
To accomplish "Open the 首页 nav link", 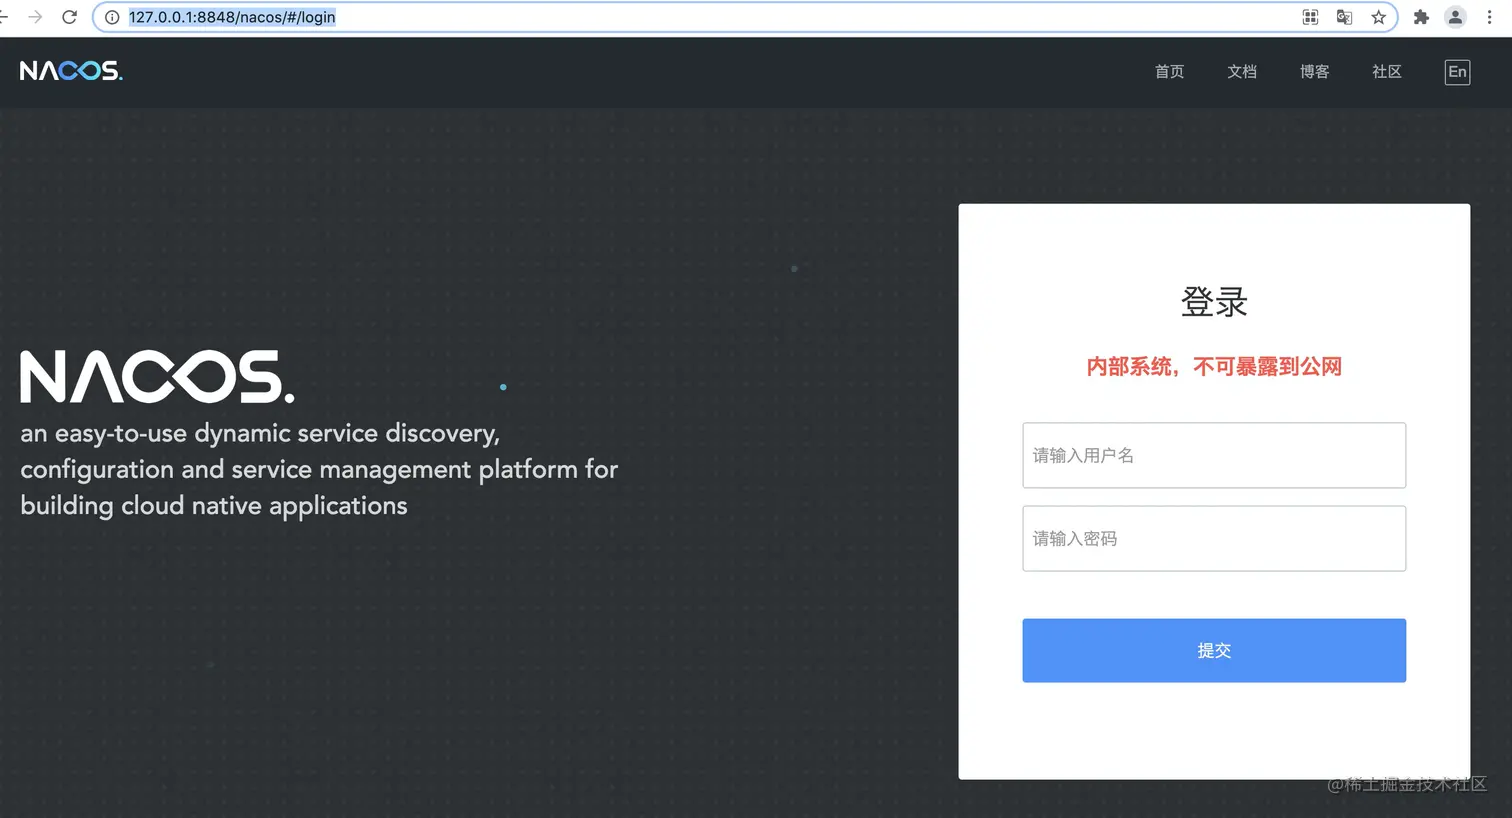I will (x=1170, y=72).
